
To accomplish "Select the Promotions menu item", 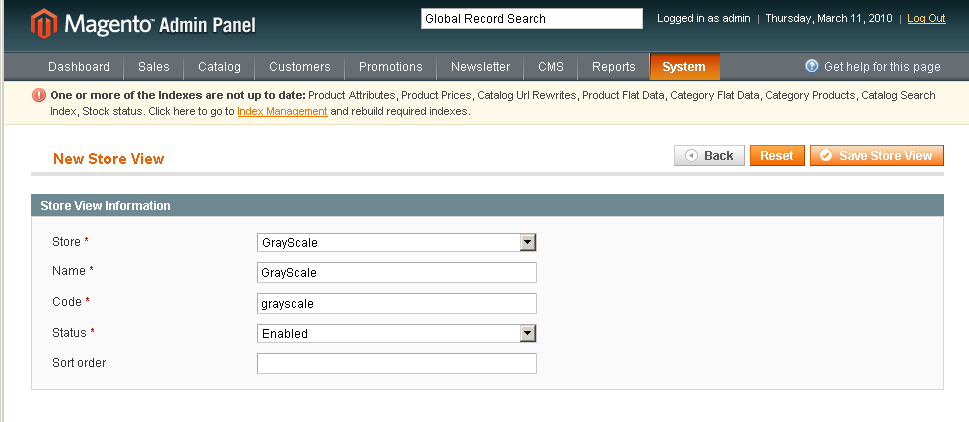I will pyautogui.click(x=391, y=67).
